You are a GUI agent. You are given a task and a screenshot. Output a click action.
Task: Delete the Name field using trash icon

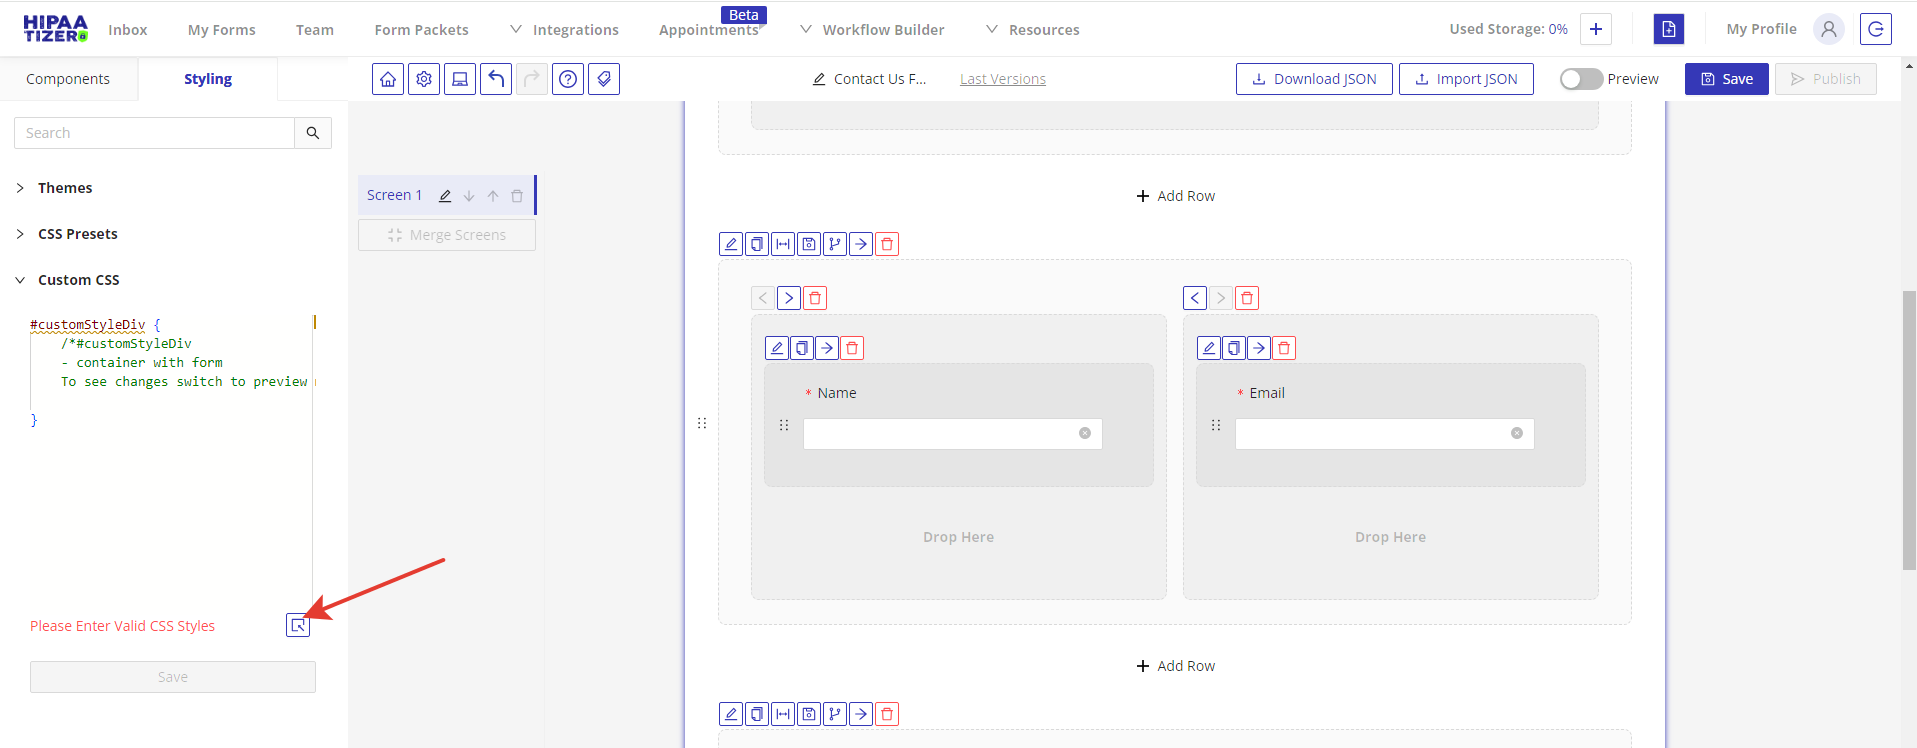click(852, 348)
